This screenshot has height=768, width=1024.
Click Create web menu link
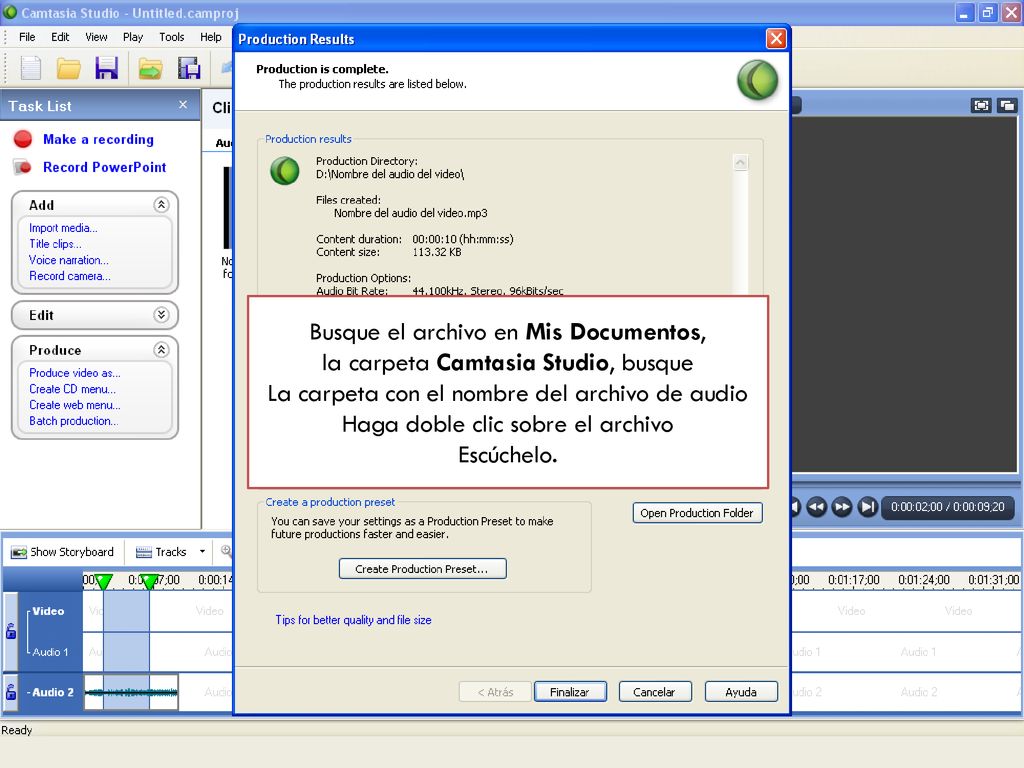(74, 405)
